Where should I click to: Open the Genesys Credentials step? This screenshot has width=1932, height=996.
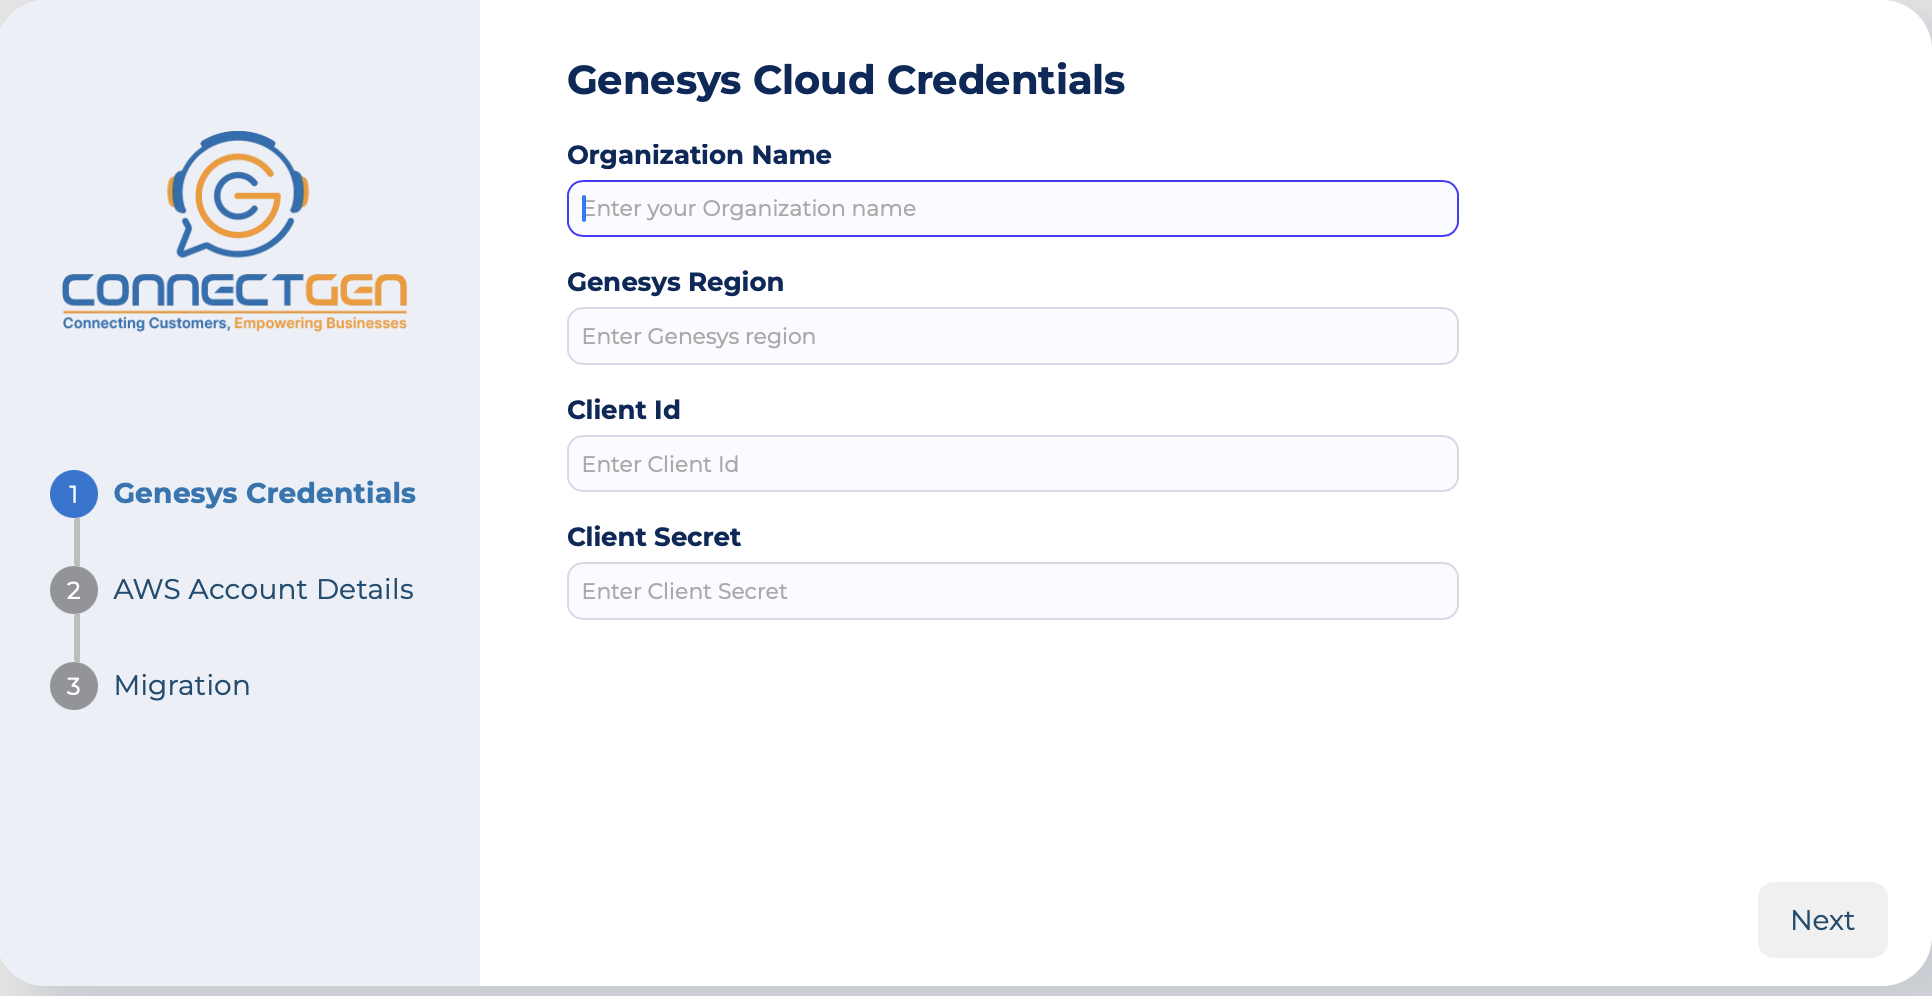[264, 493]
